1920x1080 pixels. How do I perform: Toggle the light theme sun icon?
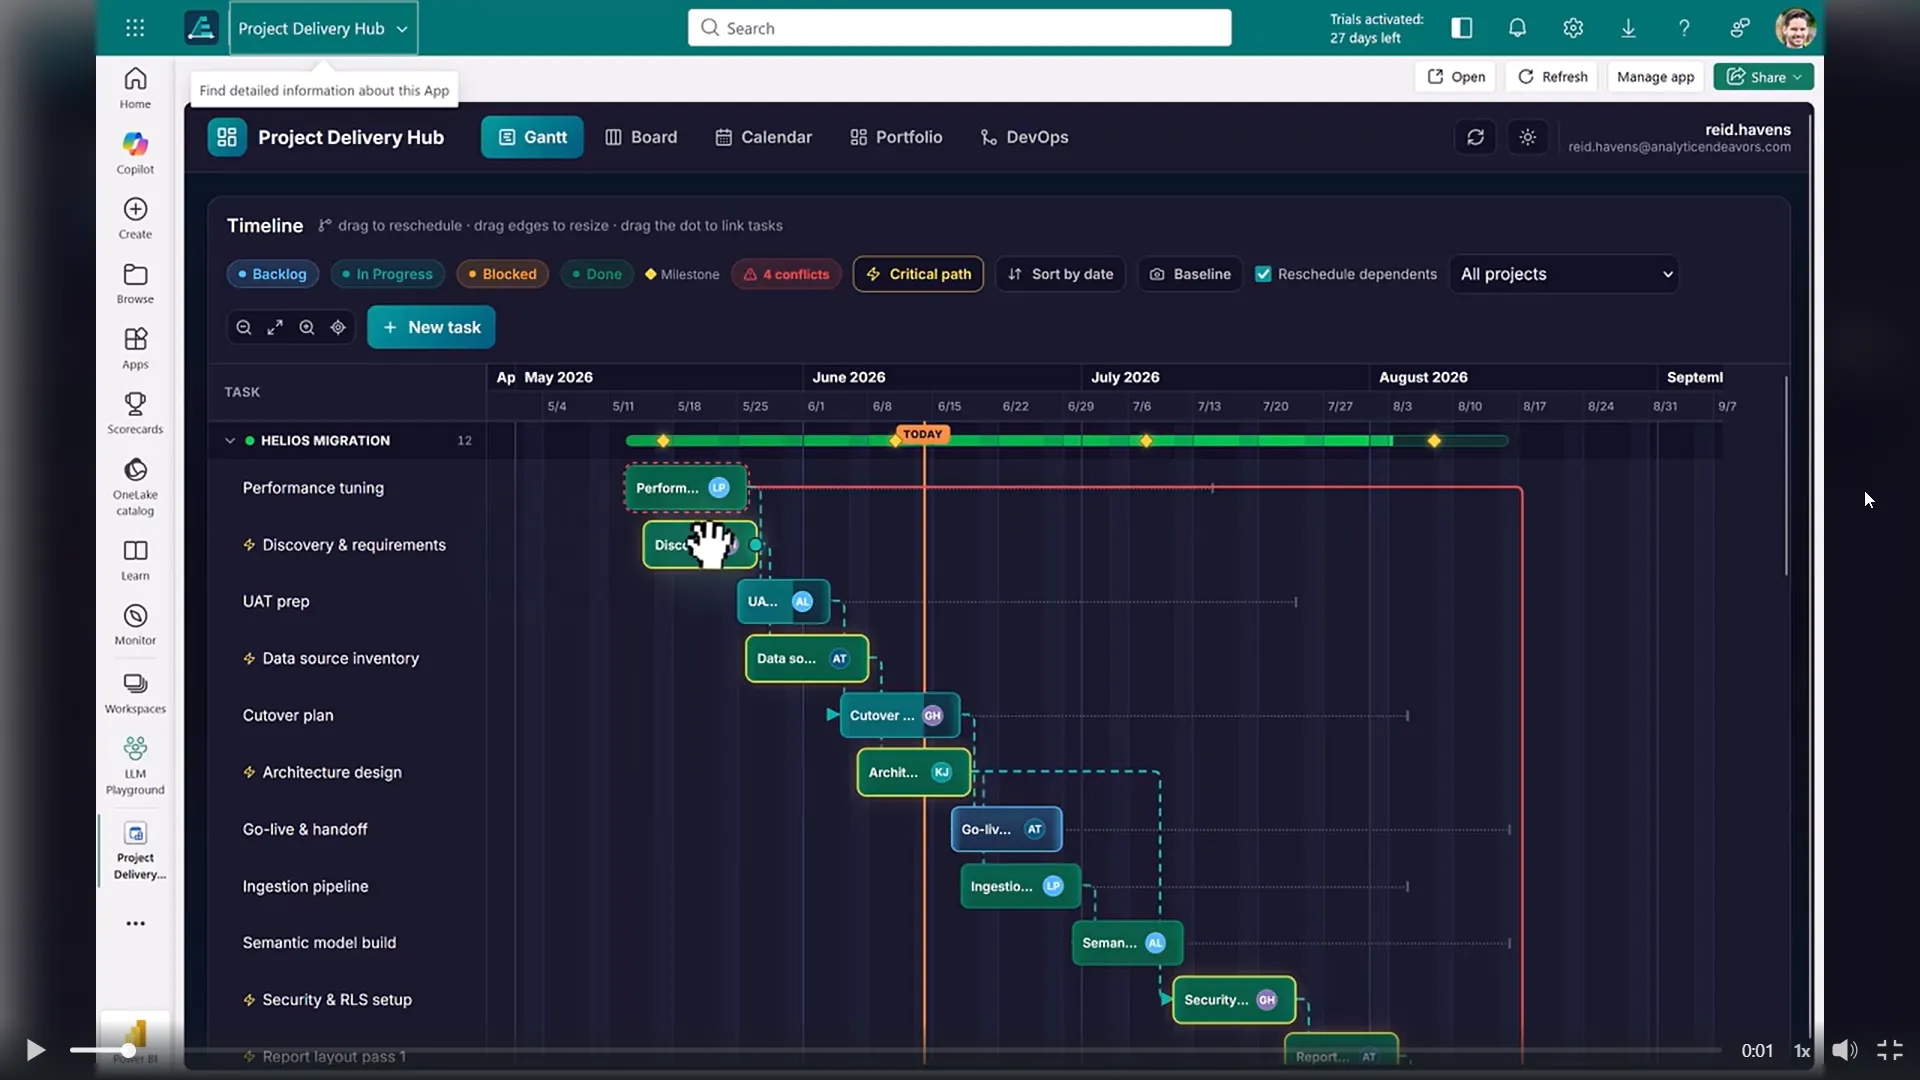(x=1527, y=137)
